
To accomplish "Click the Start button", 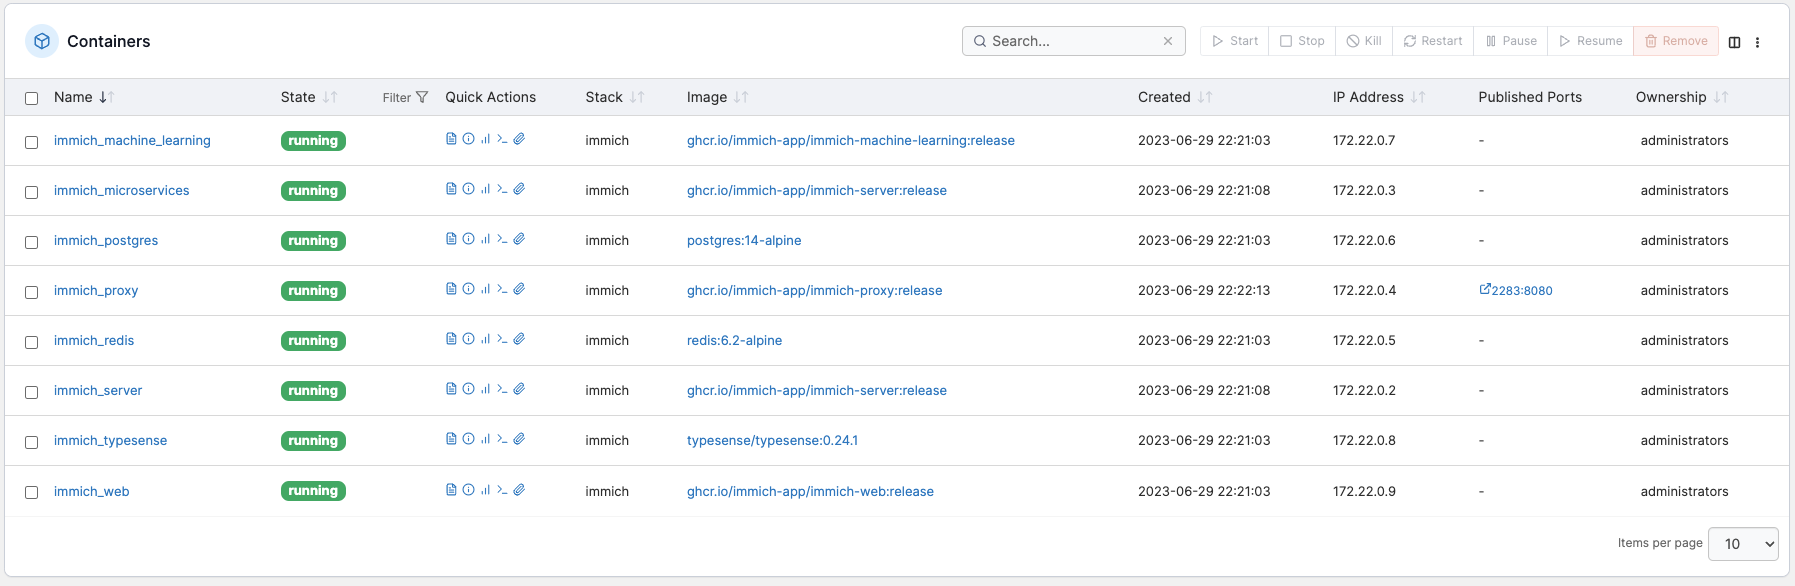I will [x=1235, y=41].
